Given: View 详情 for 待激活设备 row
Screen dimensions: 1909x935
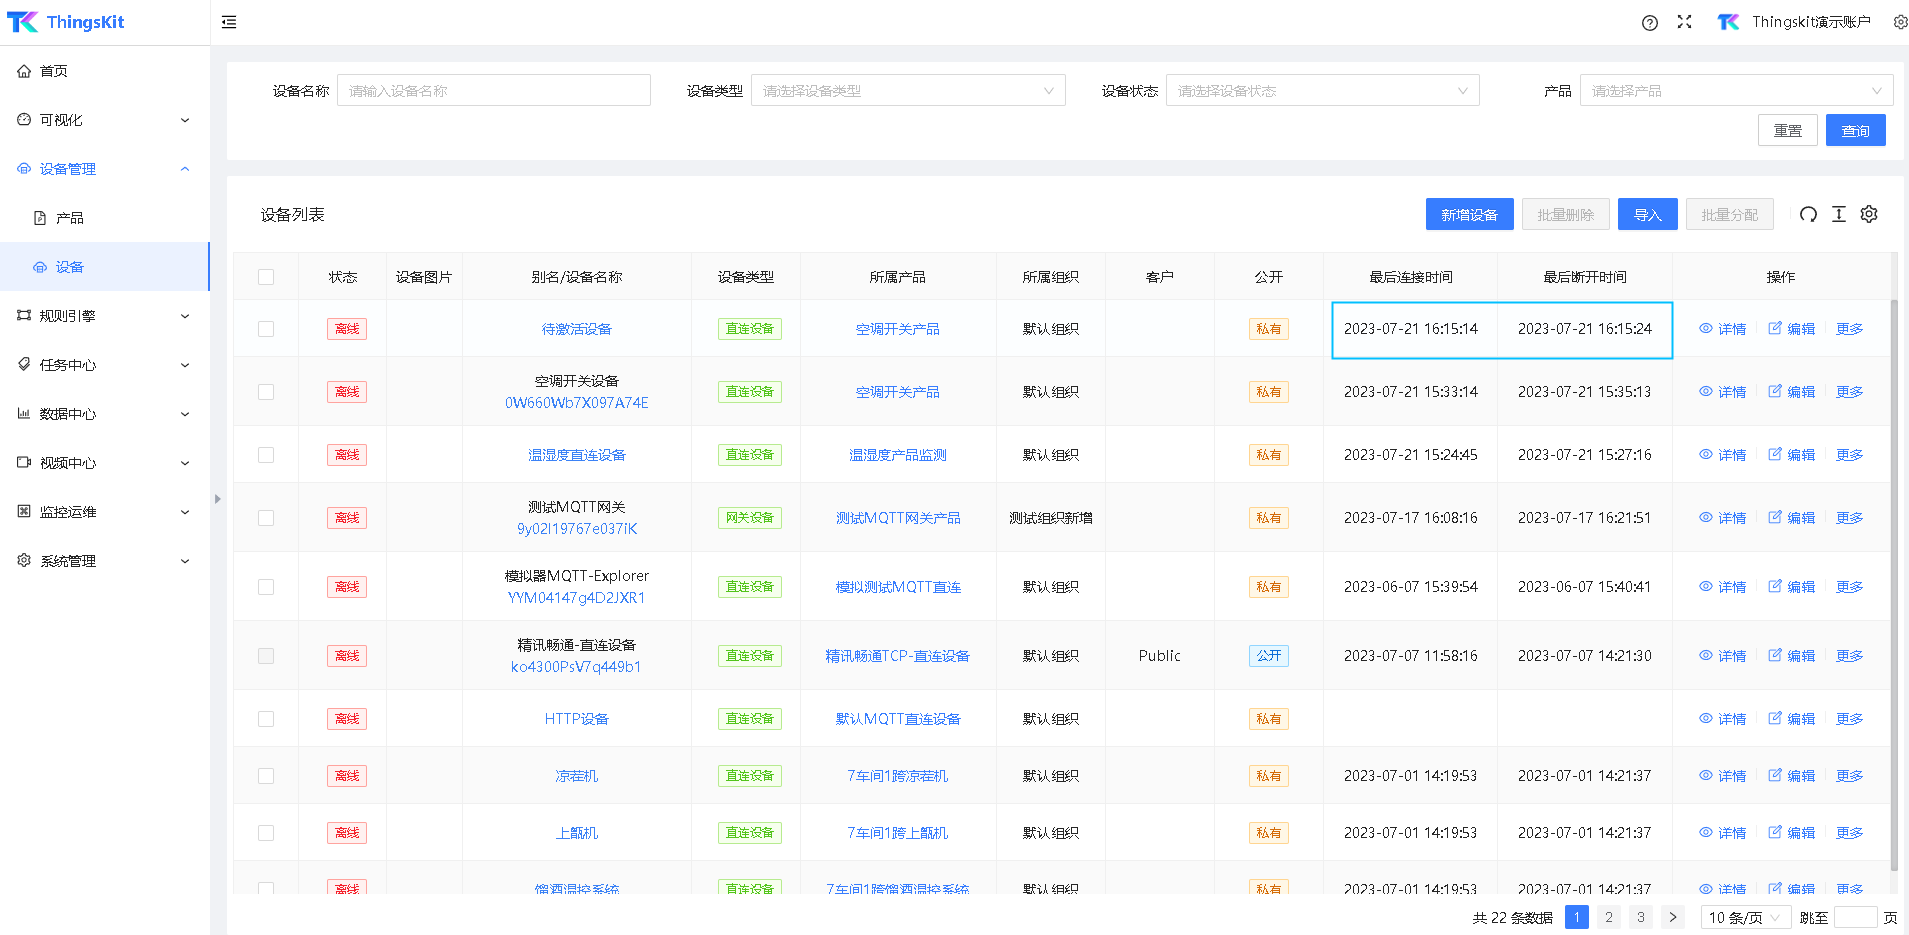Looking at the screenshot, I should click(1722, 329).
